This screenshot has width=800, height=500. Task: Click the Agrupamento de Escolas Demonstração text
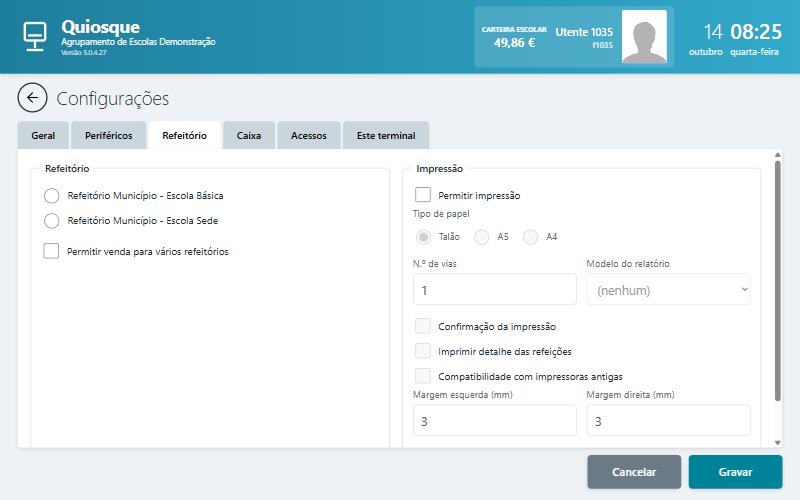tap(138, 42)
